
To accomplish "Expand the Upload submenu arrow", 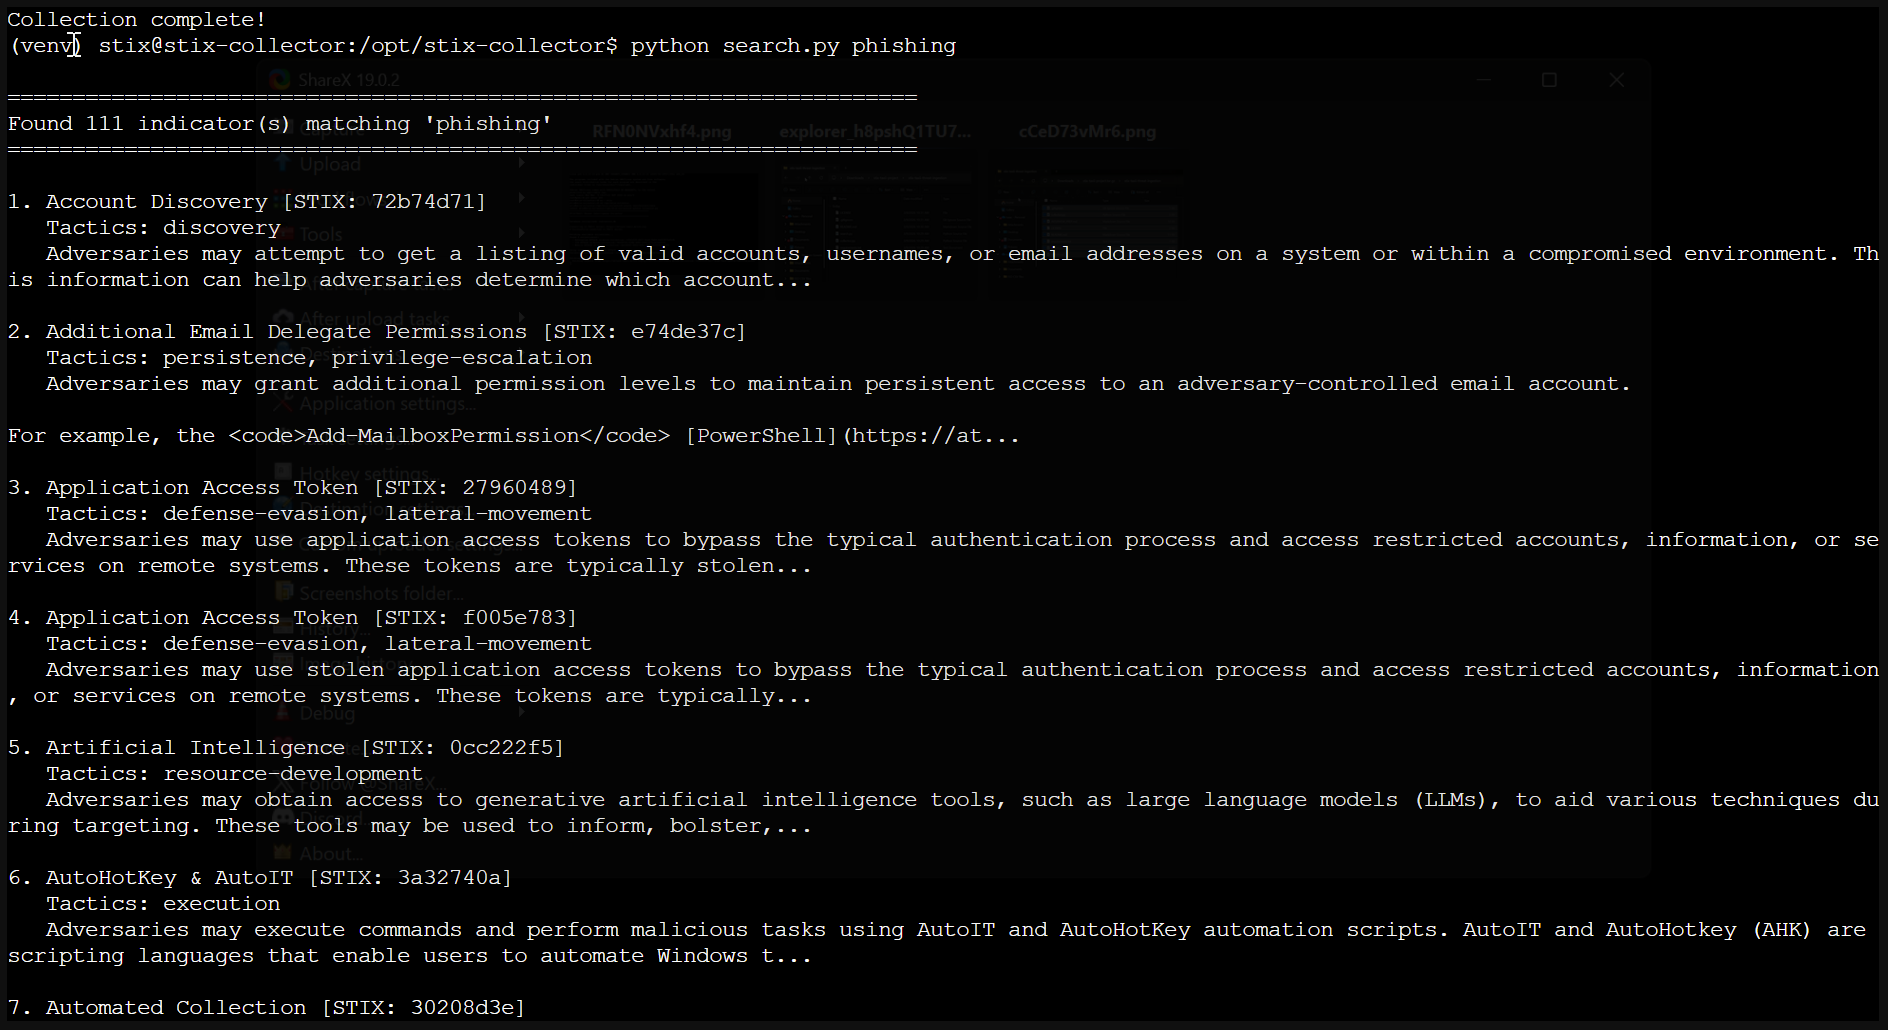I will 521,165.
